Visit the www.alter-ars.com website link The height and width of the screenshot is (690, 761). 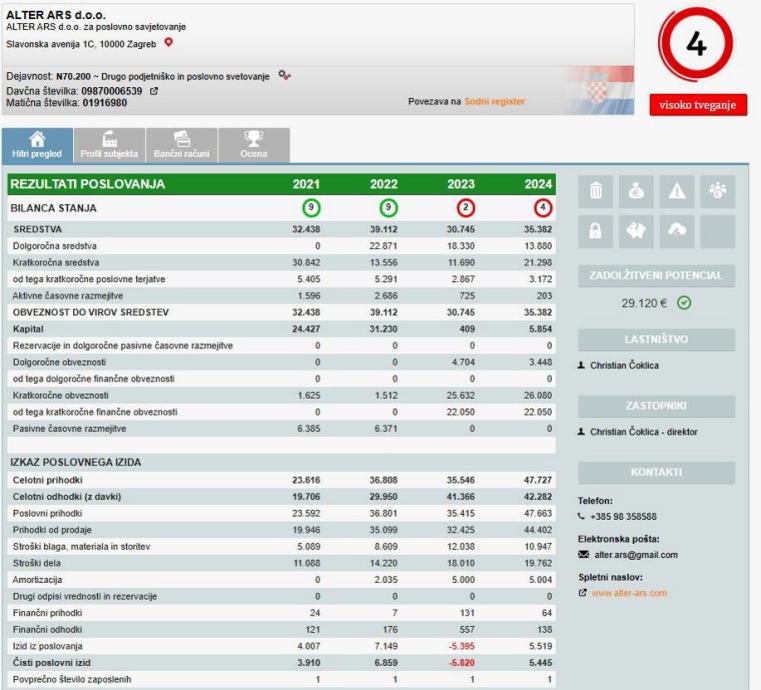[628, 593]
